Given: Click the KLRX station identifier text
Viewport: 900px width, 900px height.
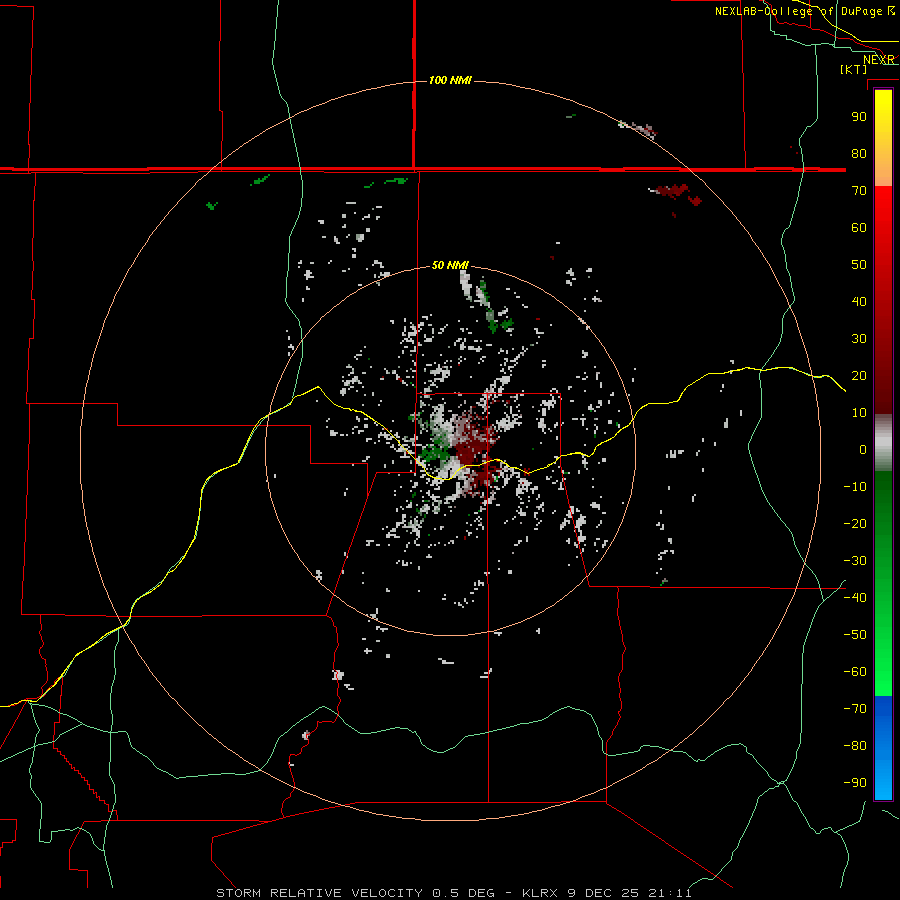Looking at the screenshot, I should (x=540, y=893).
